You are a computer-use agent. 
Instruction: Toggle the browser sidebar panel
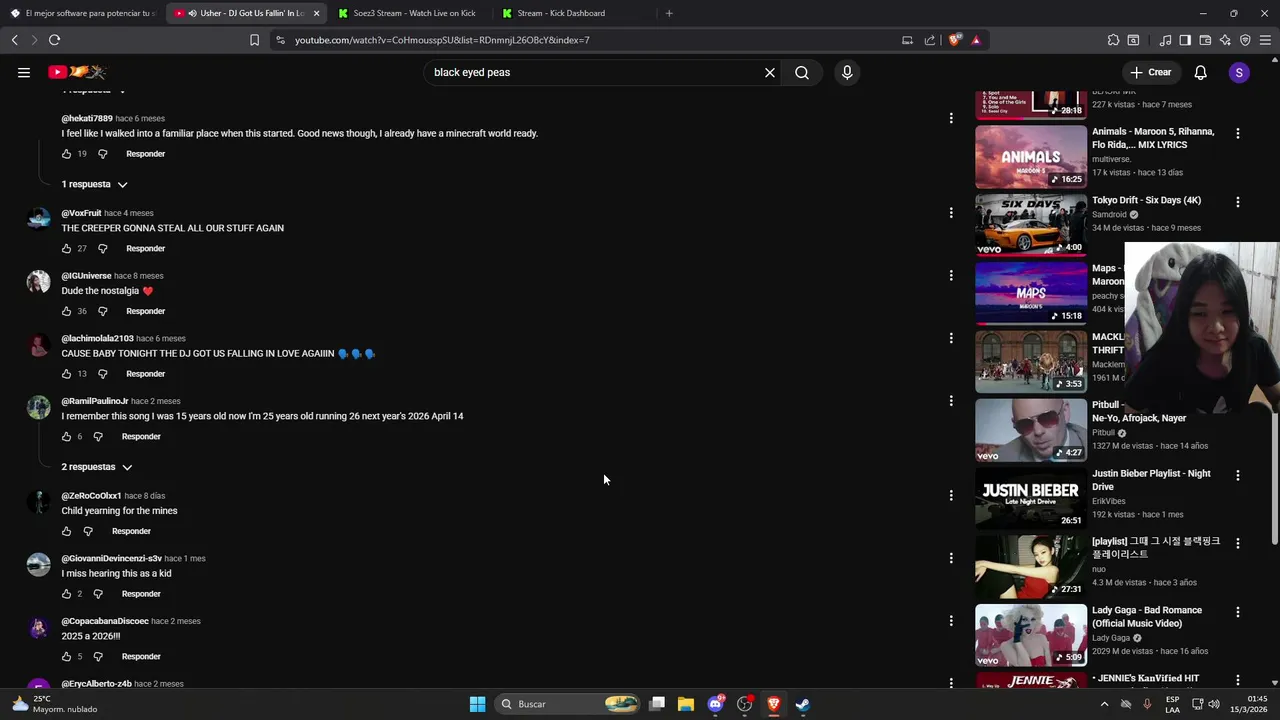pyautogui.click(x=1185, y=40)
